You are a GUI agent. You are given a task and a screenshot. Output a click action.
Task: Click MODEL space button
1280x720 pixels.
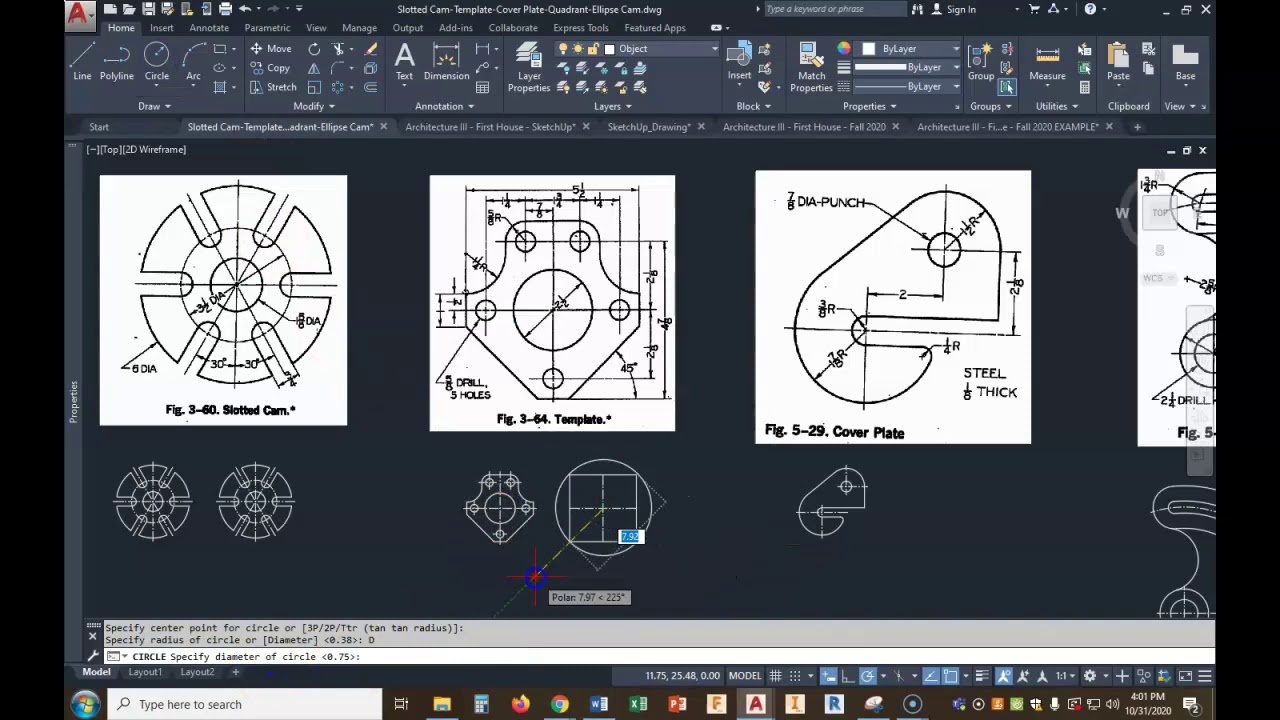click(745, 676)
